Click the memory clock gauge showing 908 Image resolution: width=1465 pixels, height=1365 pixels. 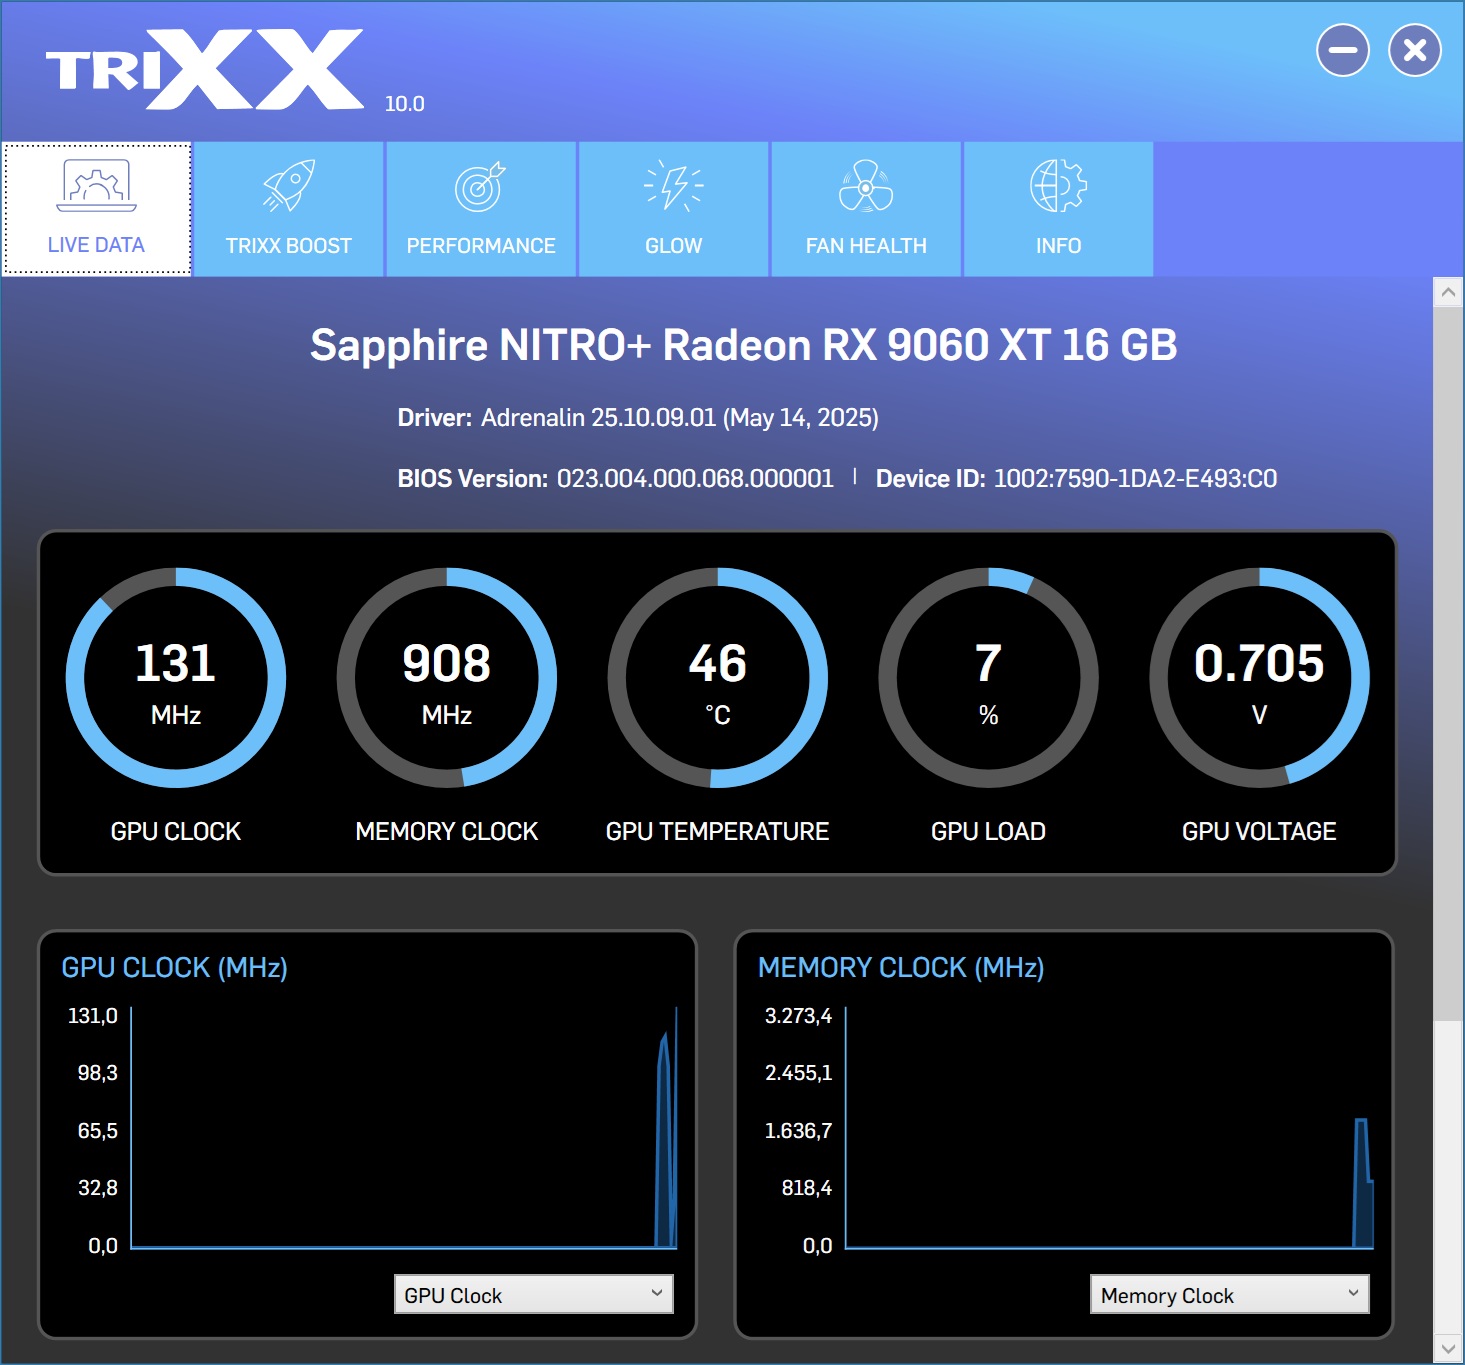click(447, 678)
